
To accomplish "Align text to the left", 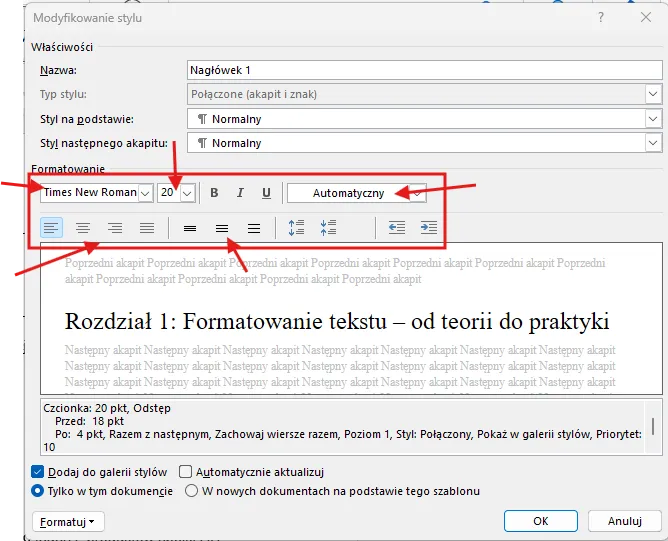I will (52, 228).
